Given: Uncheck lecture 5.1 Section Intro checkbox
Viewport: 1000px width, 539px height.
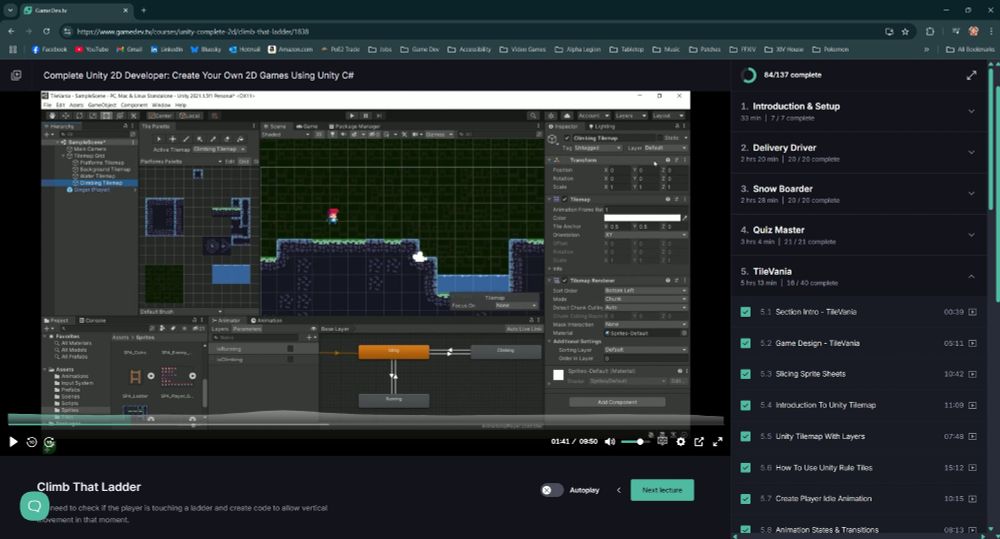Looking at the screenshot, I should tap(746, 312).
